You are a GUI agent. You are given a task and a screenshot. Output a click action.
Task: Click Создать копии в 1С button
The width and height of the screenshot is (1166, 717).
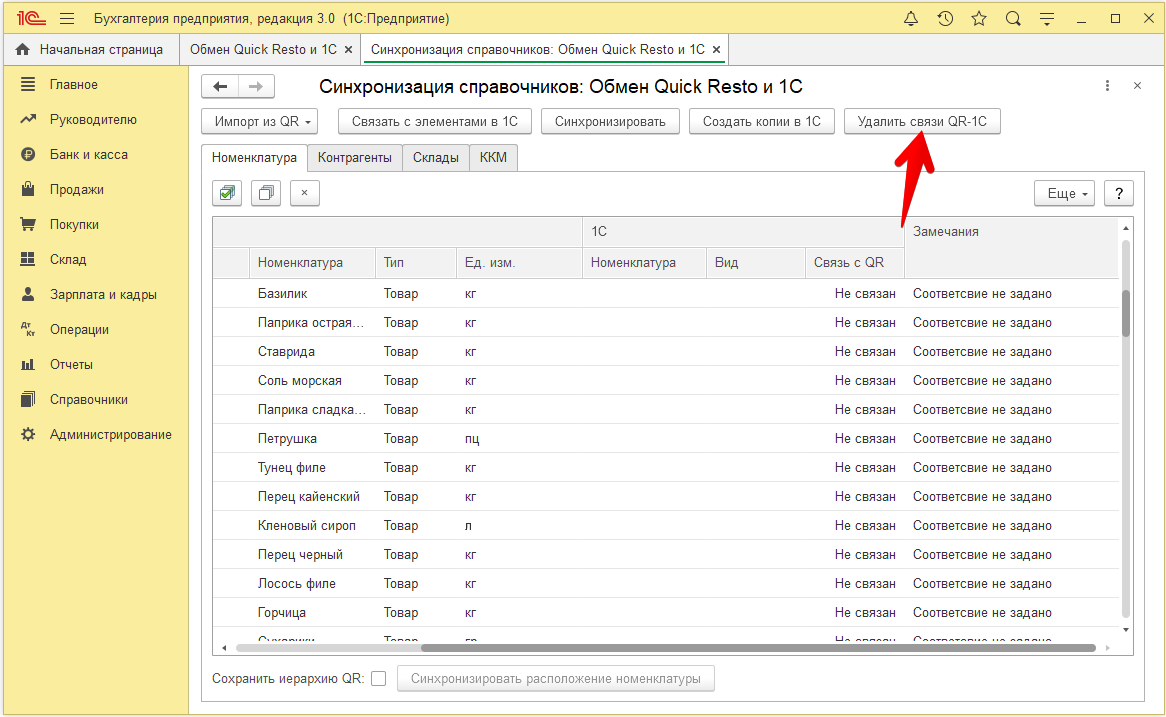[761, 121]
